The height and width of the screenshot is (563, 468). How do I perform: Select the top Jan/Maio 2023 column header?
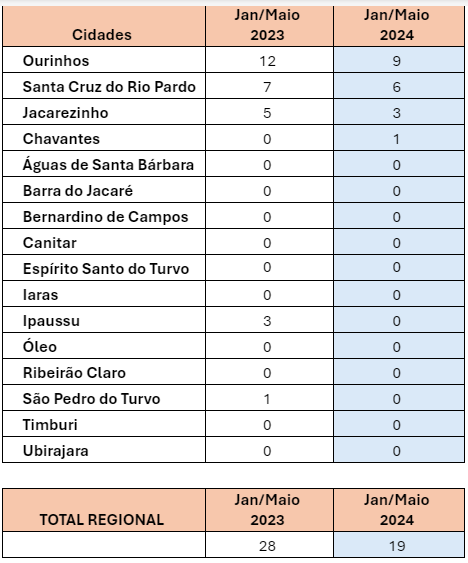pyautogui.click(x=269, y=27)
